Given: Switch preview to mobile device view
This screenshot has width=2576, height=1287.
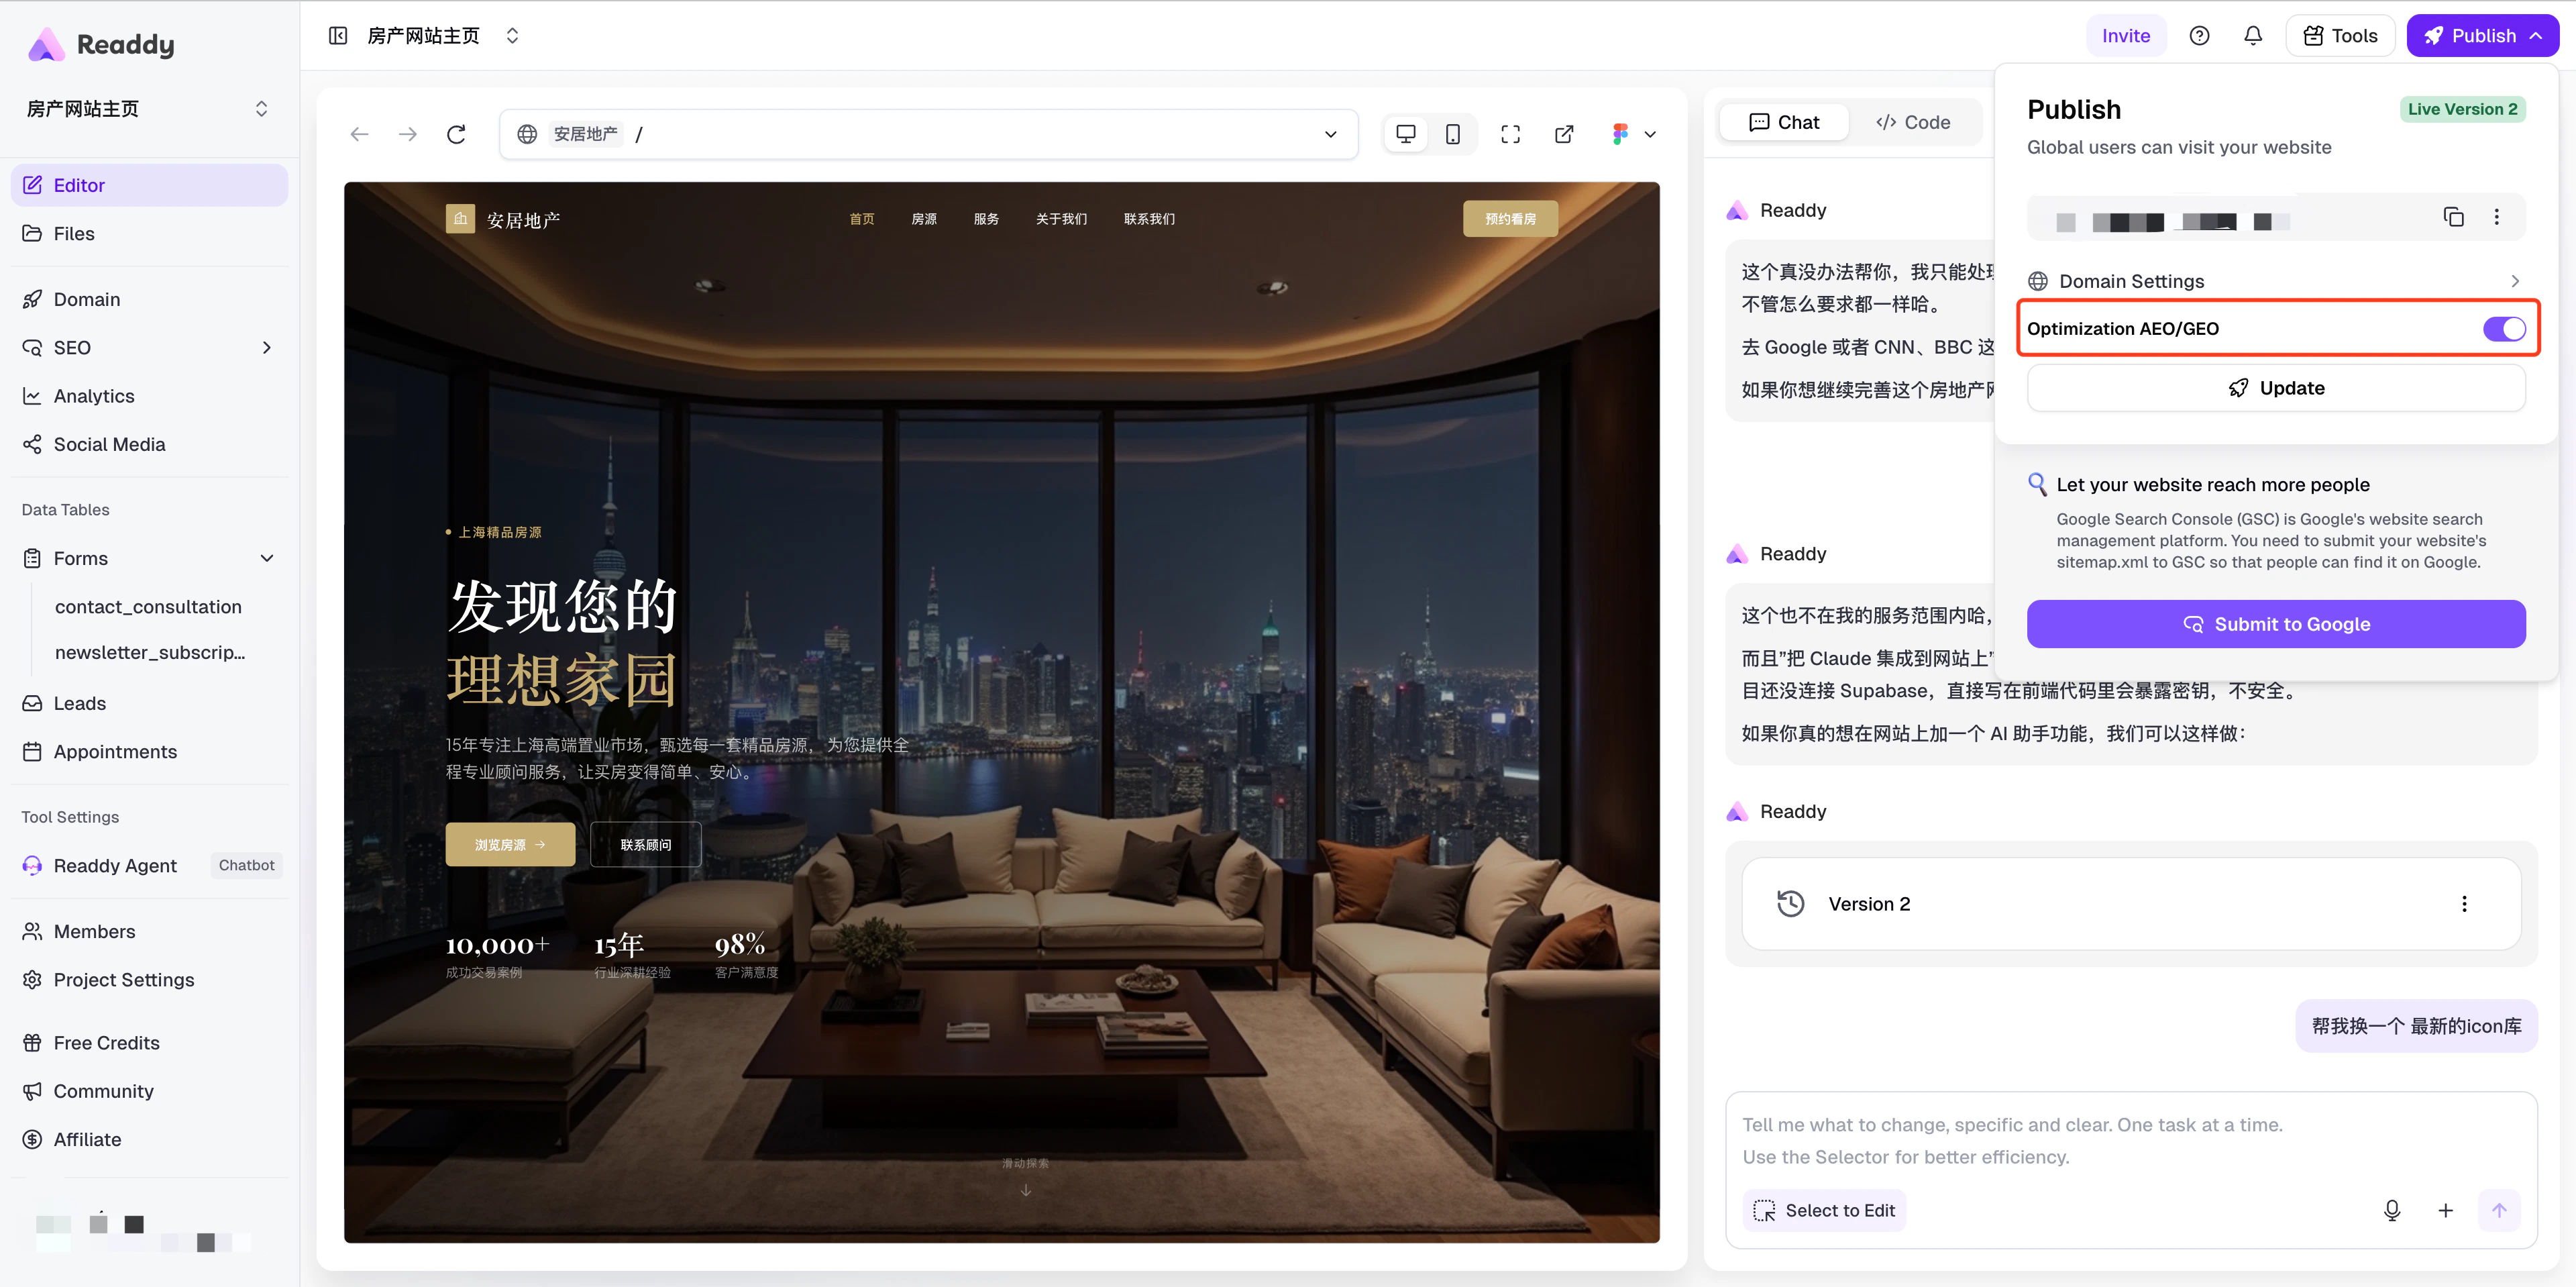Looking at the screenshot, I should click(x=1452, y=134).
